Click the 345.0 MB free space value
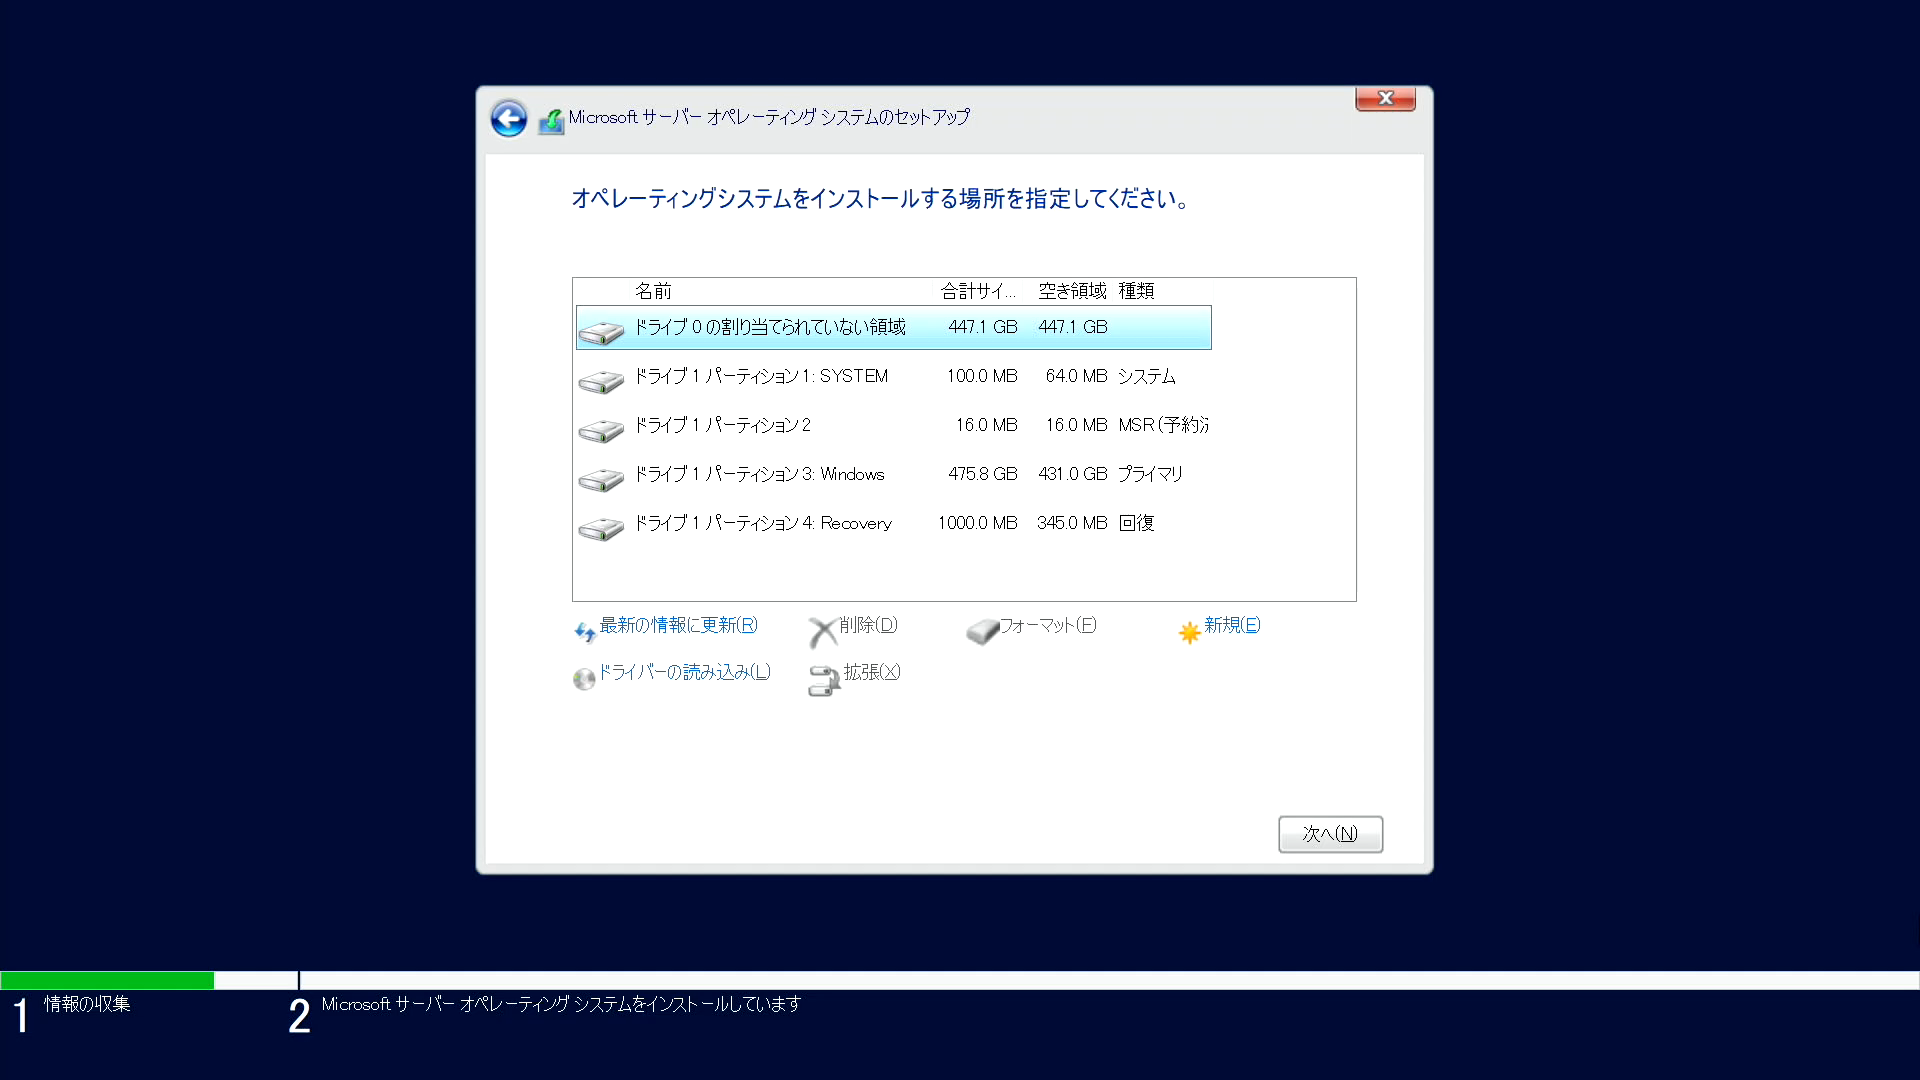Viewport: 1920px width, 1080px height. coord(1072,523)
